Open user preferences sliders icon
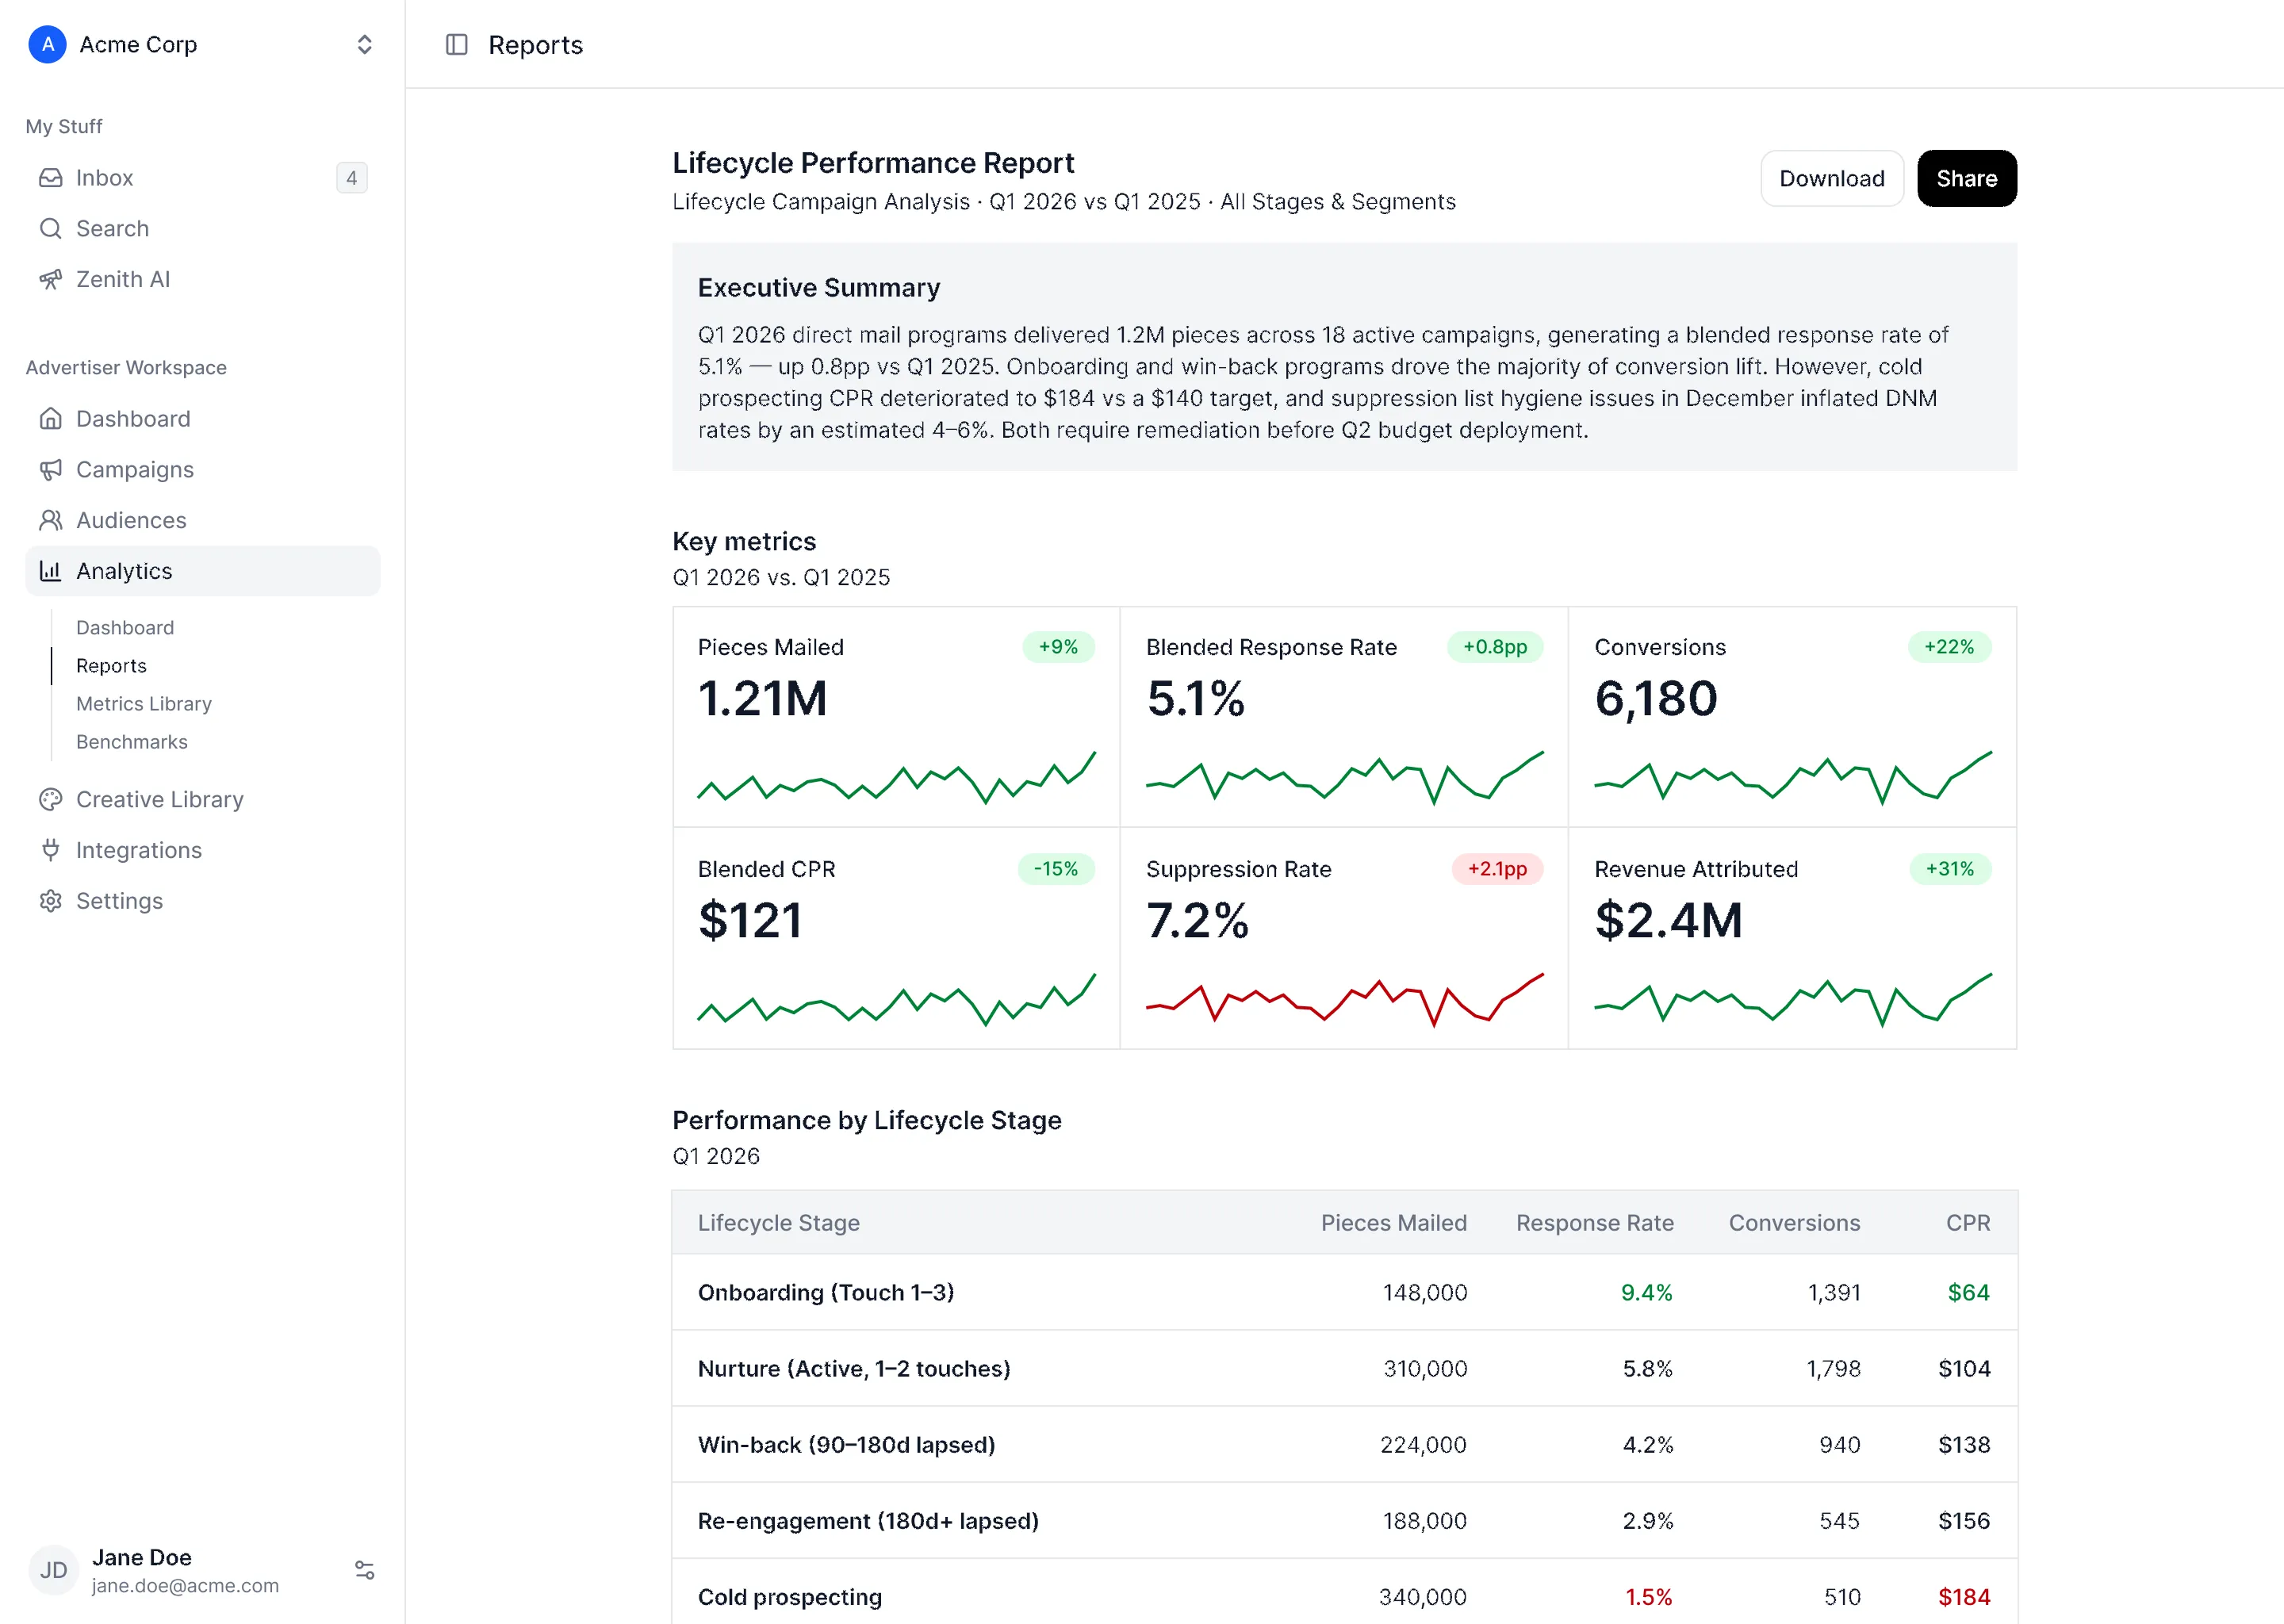The width and height of the screenshot is (2284, 1624). click(x=364, y=1570)
